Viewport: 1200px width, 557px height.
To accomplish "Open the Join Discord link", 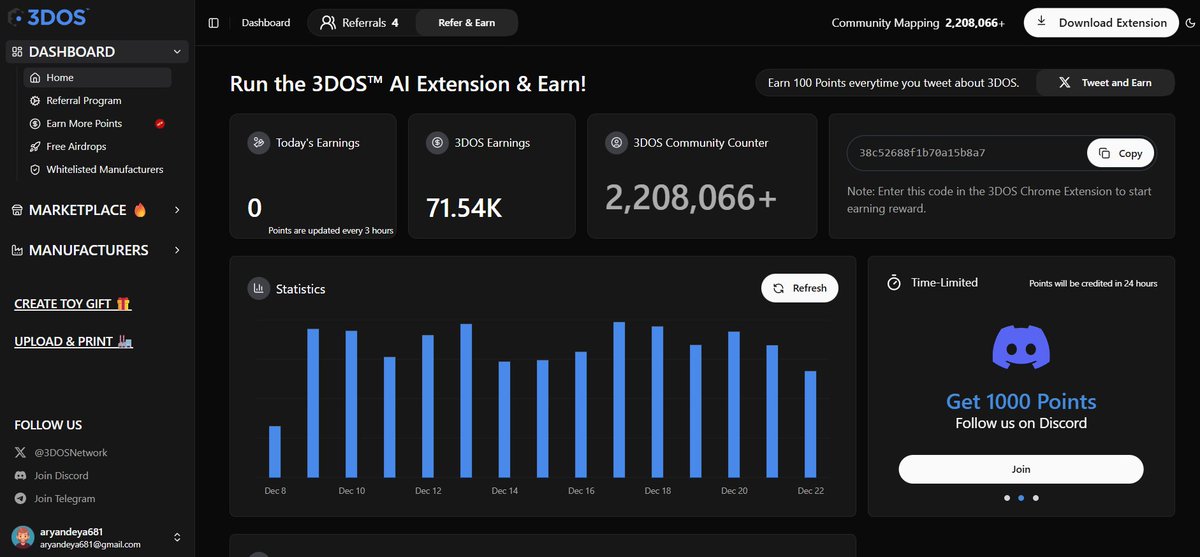I will coord(61,475).
